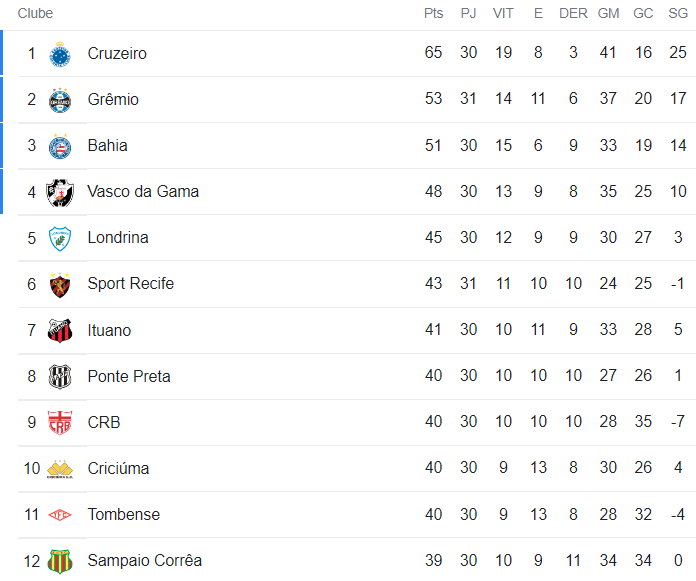Click the Clube column header
This screenshot has width=696, height=581.
point(35,14)
